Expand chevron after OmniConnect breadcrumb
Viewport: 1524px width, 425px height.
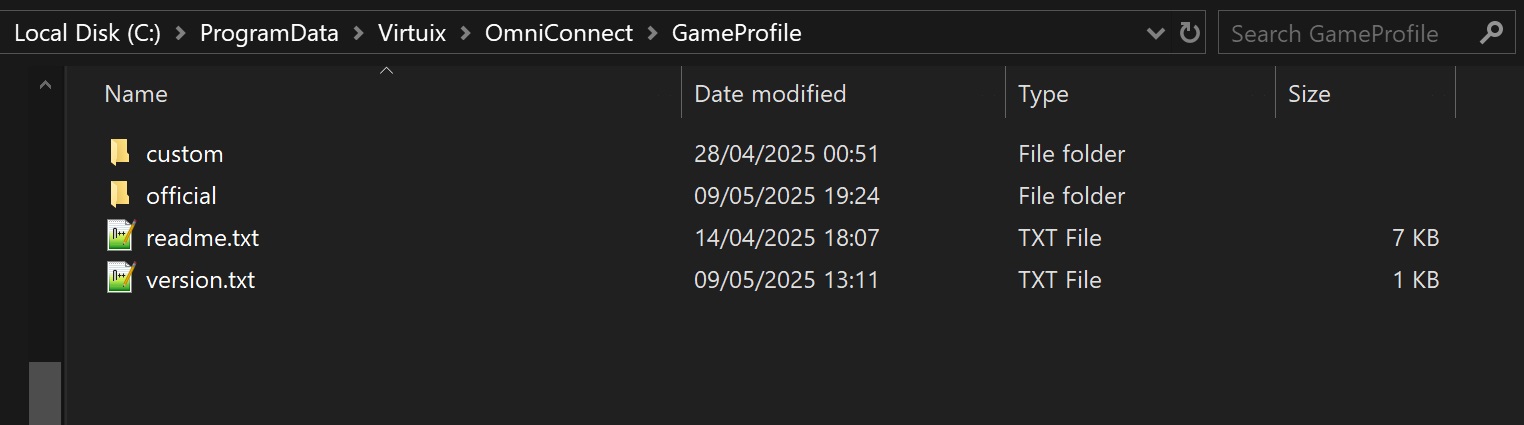[x=652, y=33]
